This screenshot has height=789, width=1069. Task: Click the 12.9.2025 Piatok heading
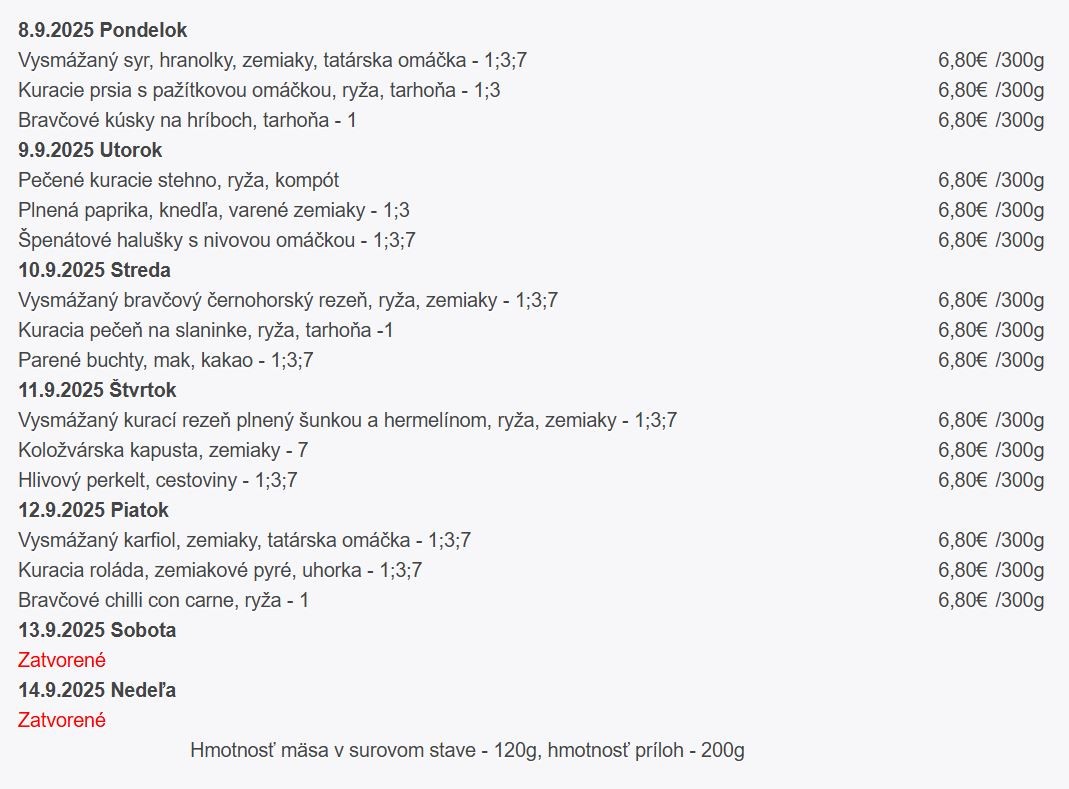coord(93,510)
